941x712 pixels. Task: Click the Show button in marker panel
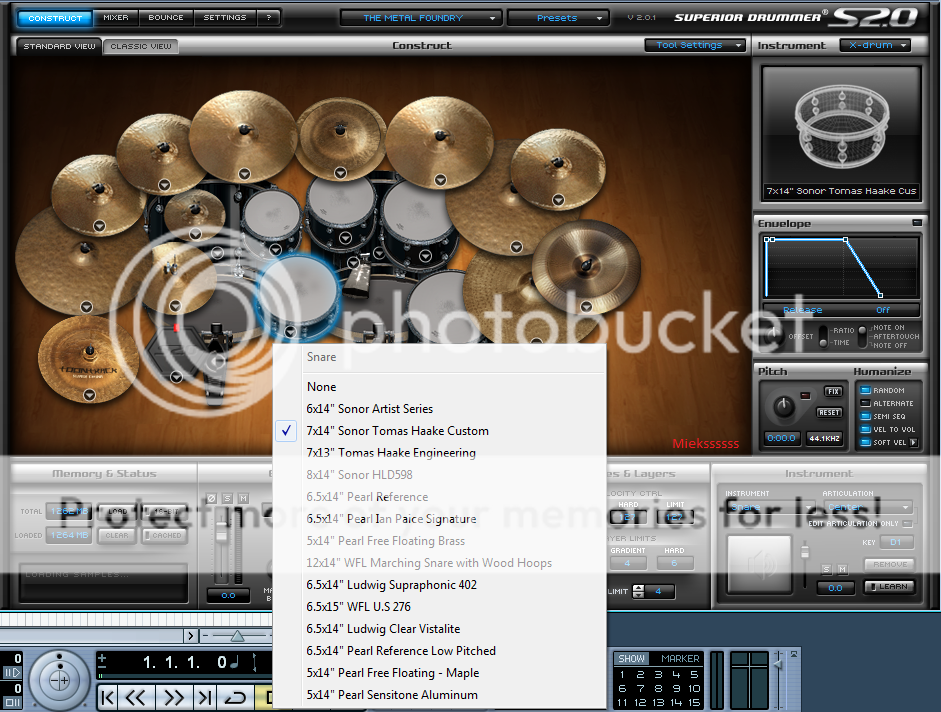(x=631, y=659)
